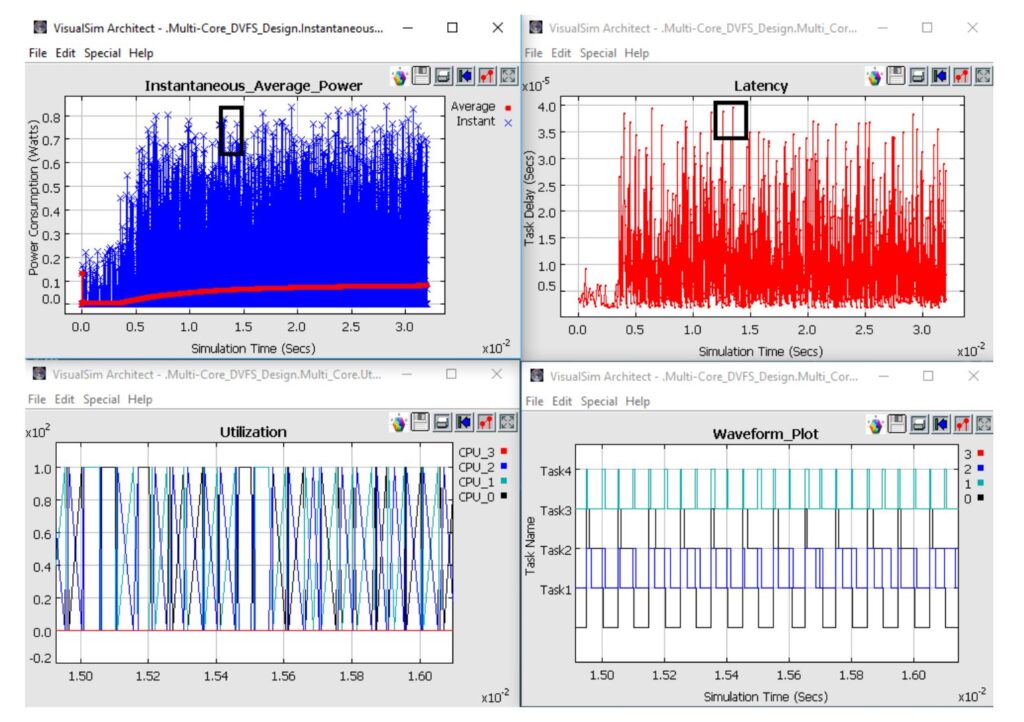Open Special menu in Instantaneous_Average_Power window
The height and width of the screenshot is (722, 1024).
pyautogui.click(x=103, y=53)
